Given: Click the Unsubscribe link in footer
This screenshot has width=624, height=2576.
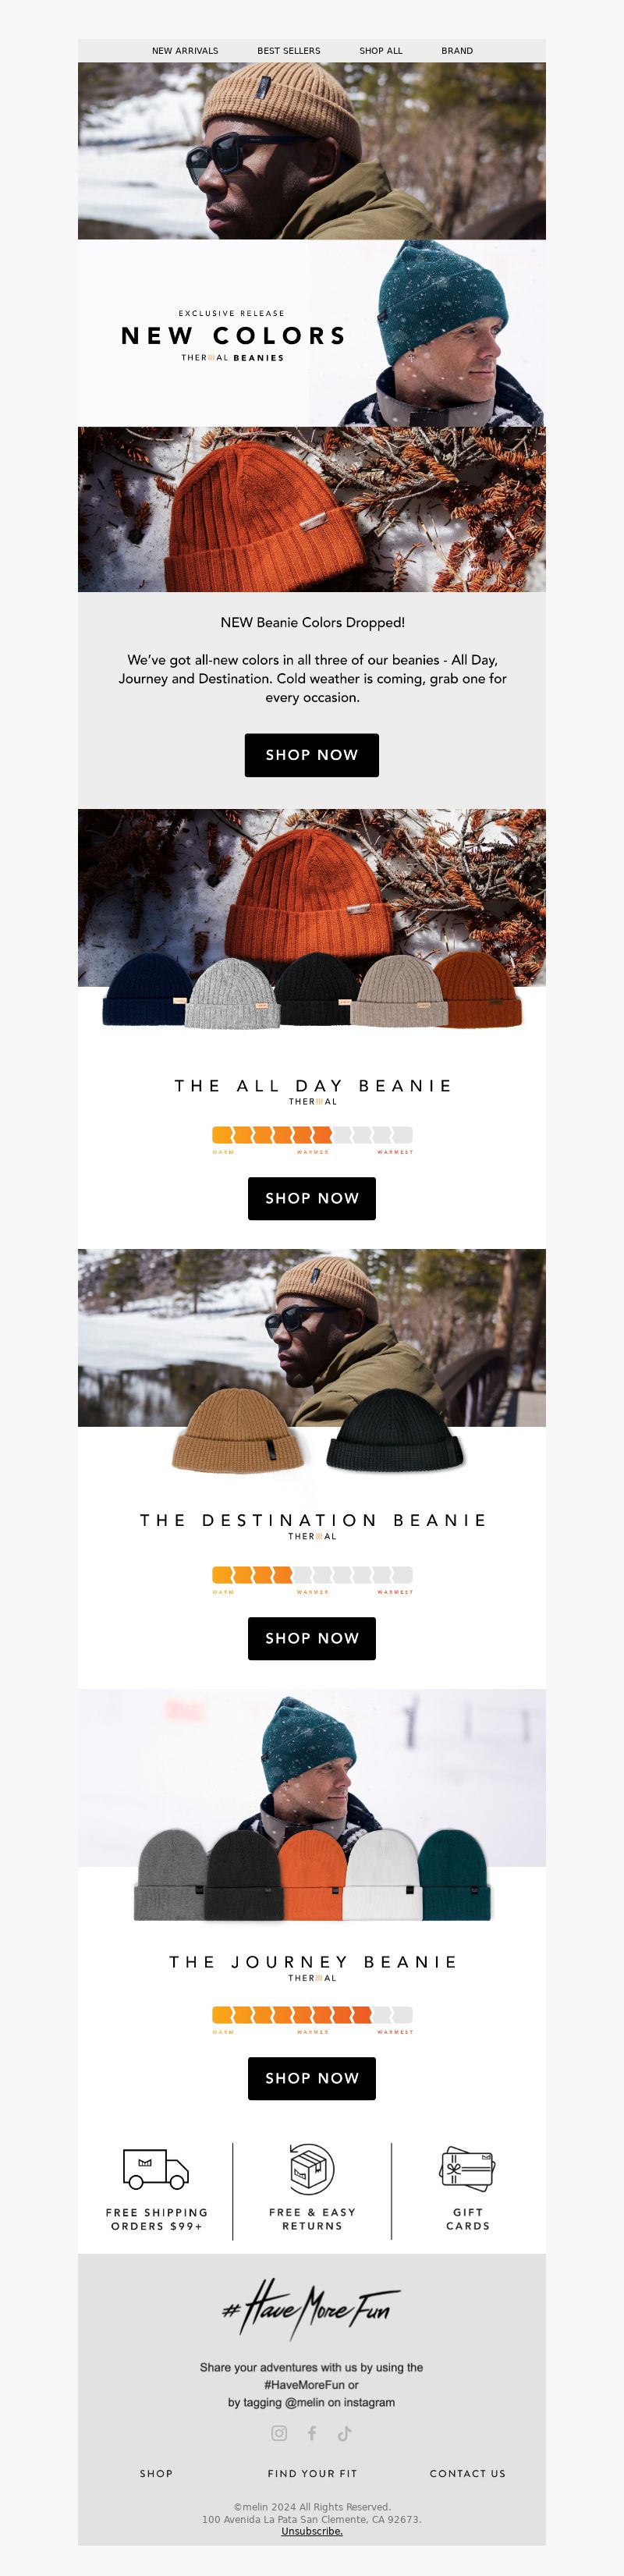Looking at the screenshot, I should coord(312,2531).
